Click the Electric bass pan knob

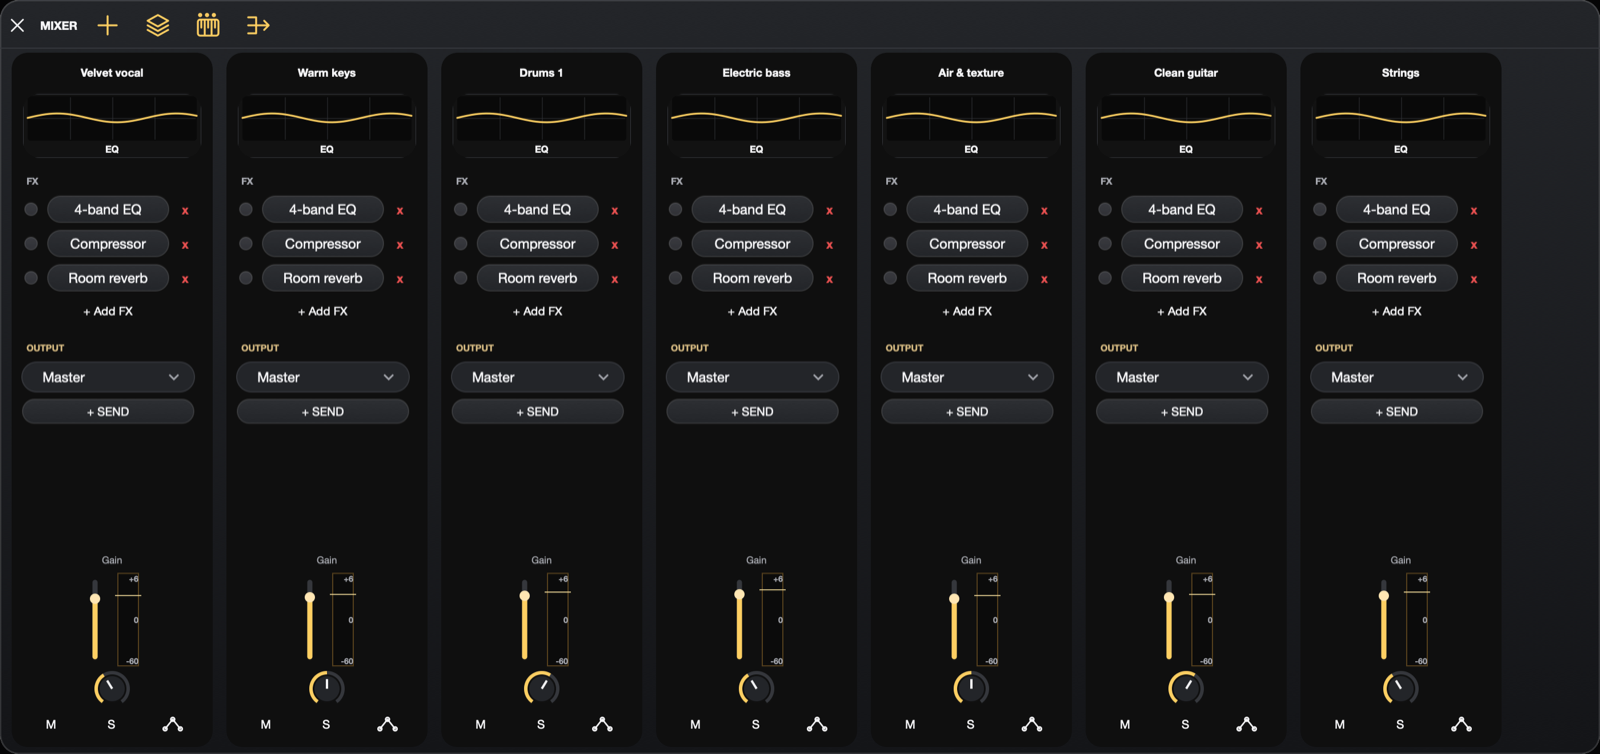756,688
